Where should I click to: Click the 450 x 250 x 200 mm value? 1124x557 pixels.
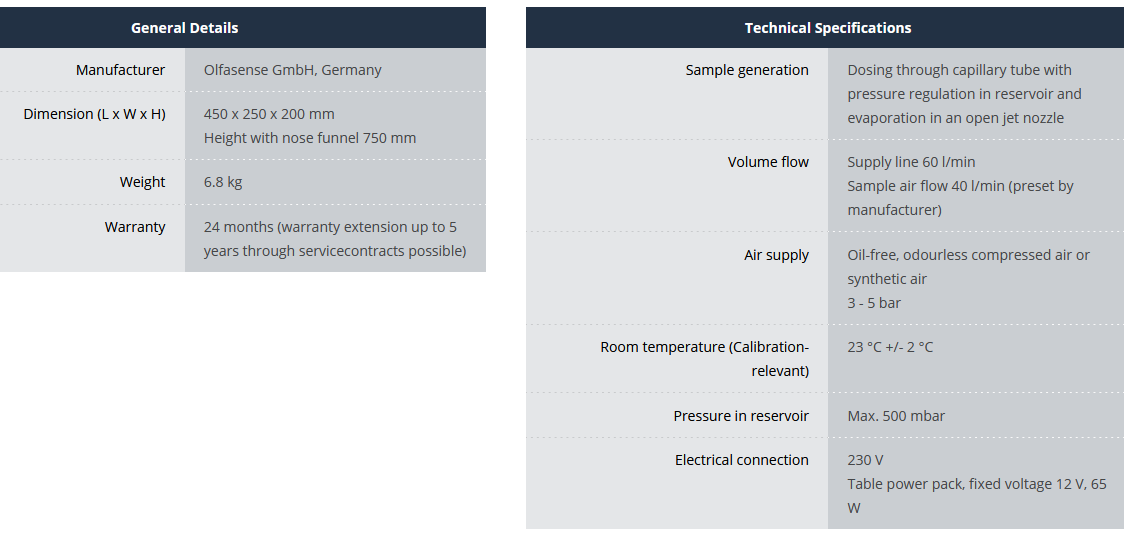coord(269,114)
